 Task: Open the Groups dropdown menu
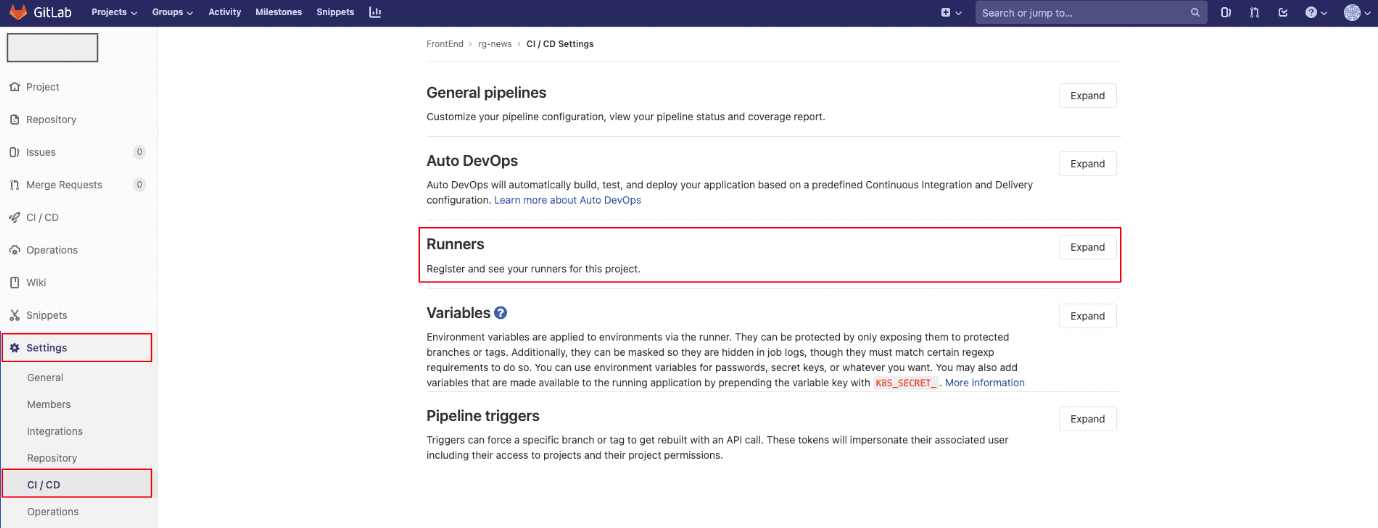[173, 13]
